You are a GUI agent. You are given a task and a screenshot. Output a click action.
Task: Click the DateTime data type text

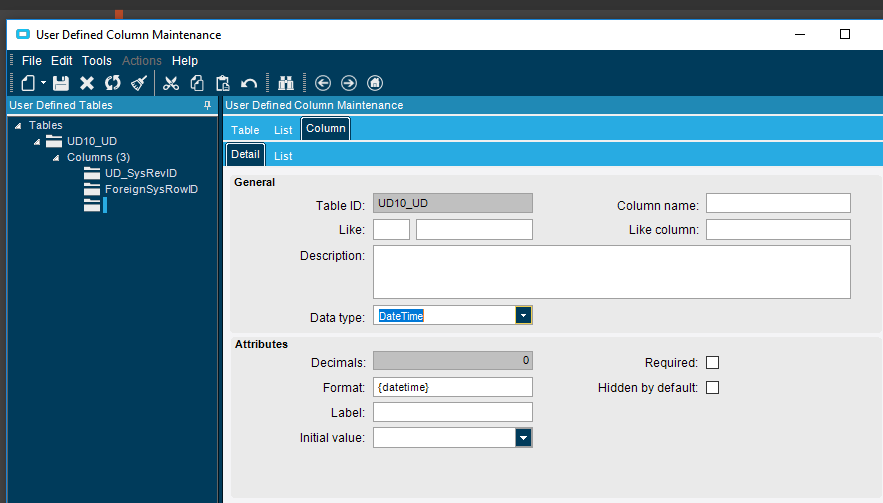tap(401, 316)
